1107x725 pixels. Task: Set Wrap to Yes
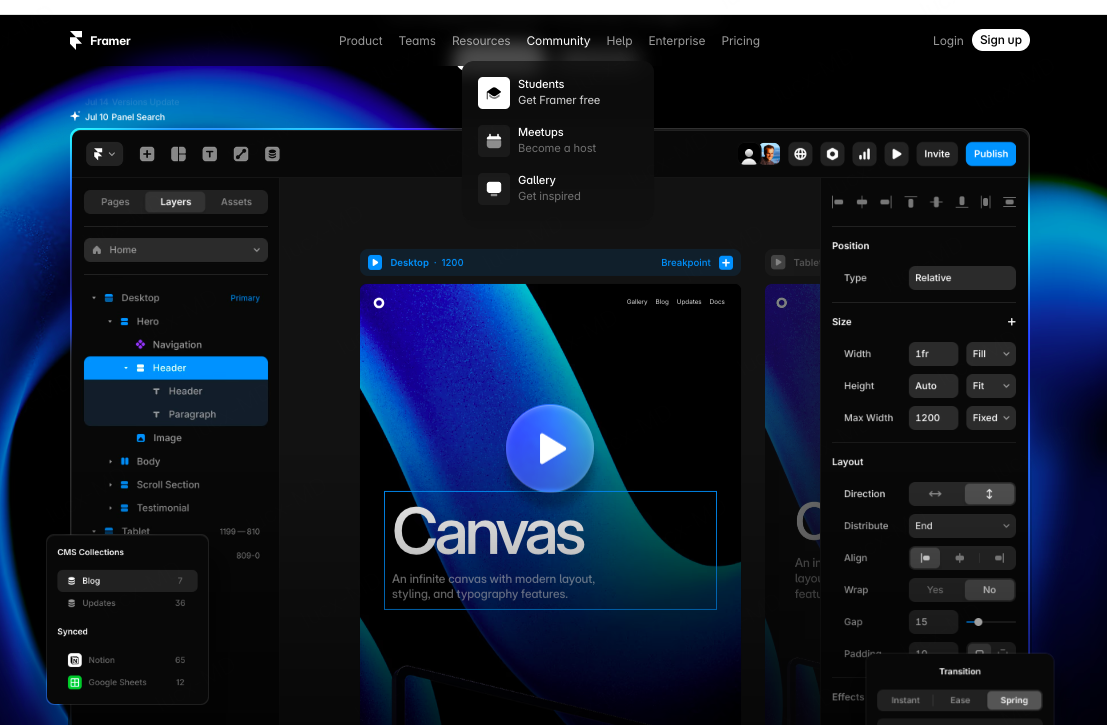[x=935, y=590]
